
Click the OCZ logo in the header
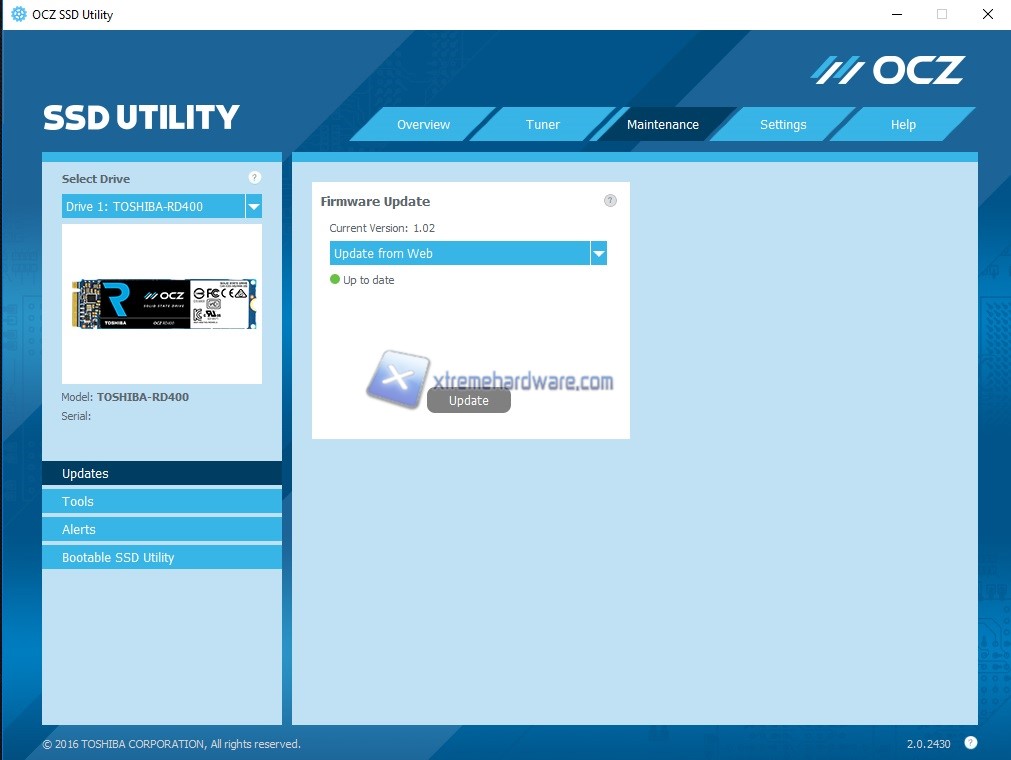point(887,70)
